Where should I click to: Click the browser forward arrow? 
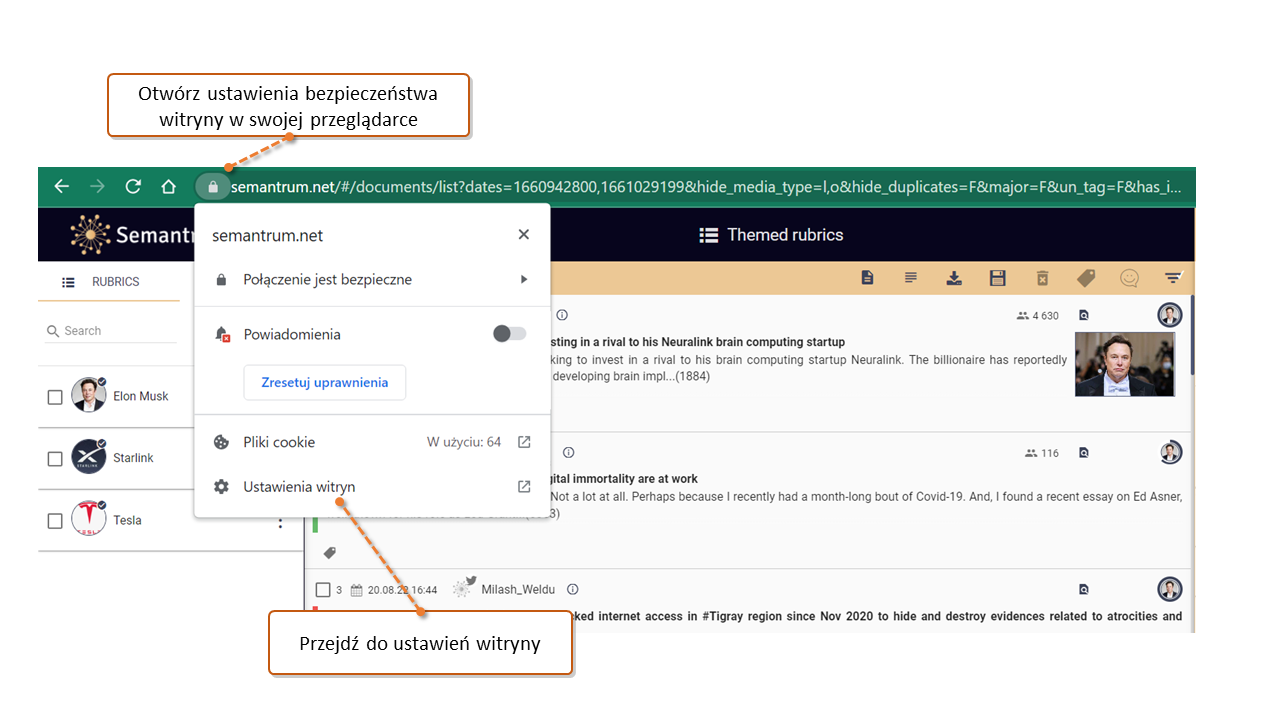[97, 187]
